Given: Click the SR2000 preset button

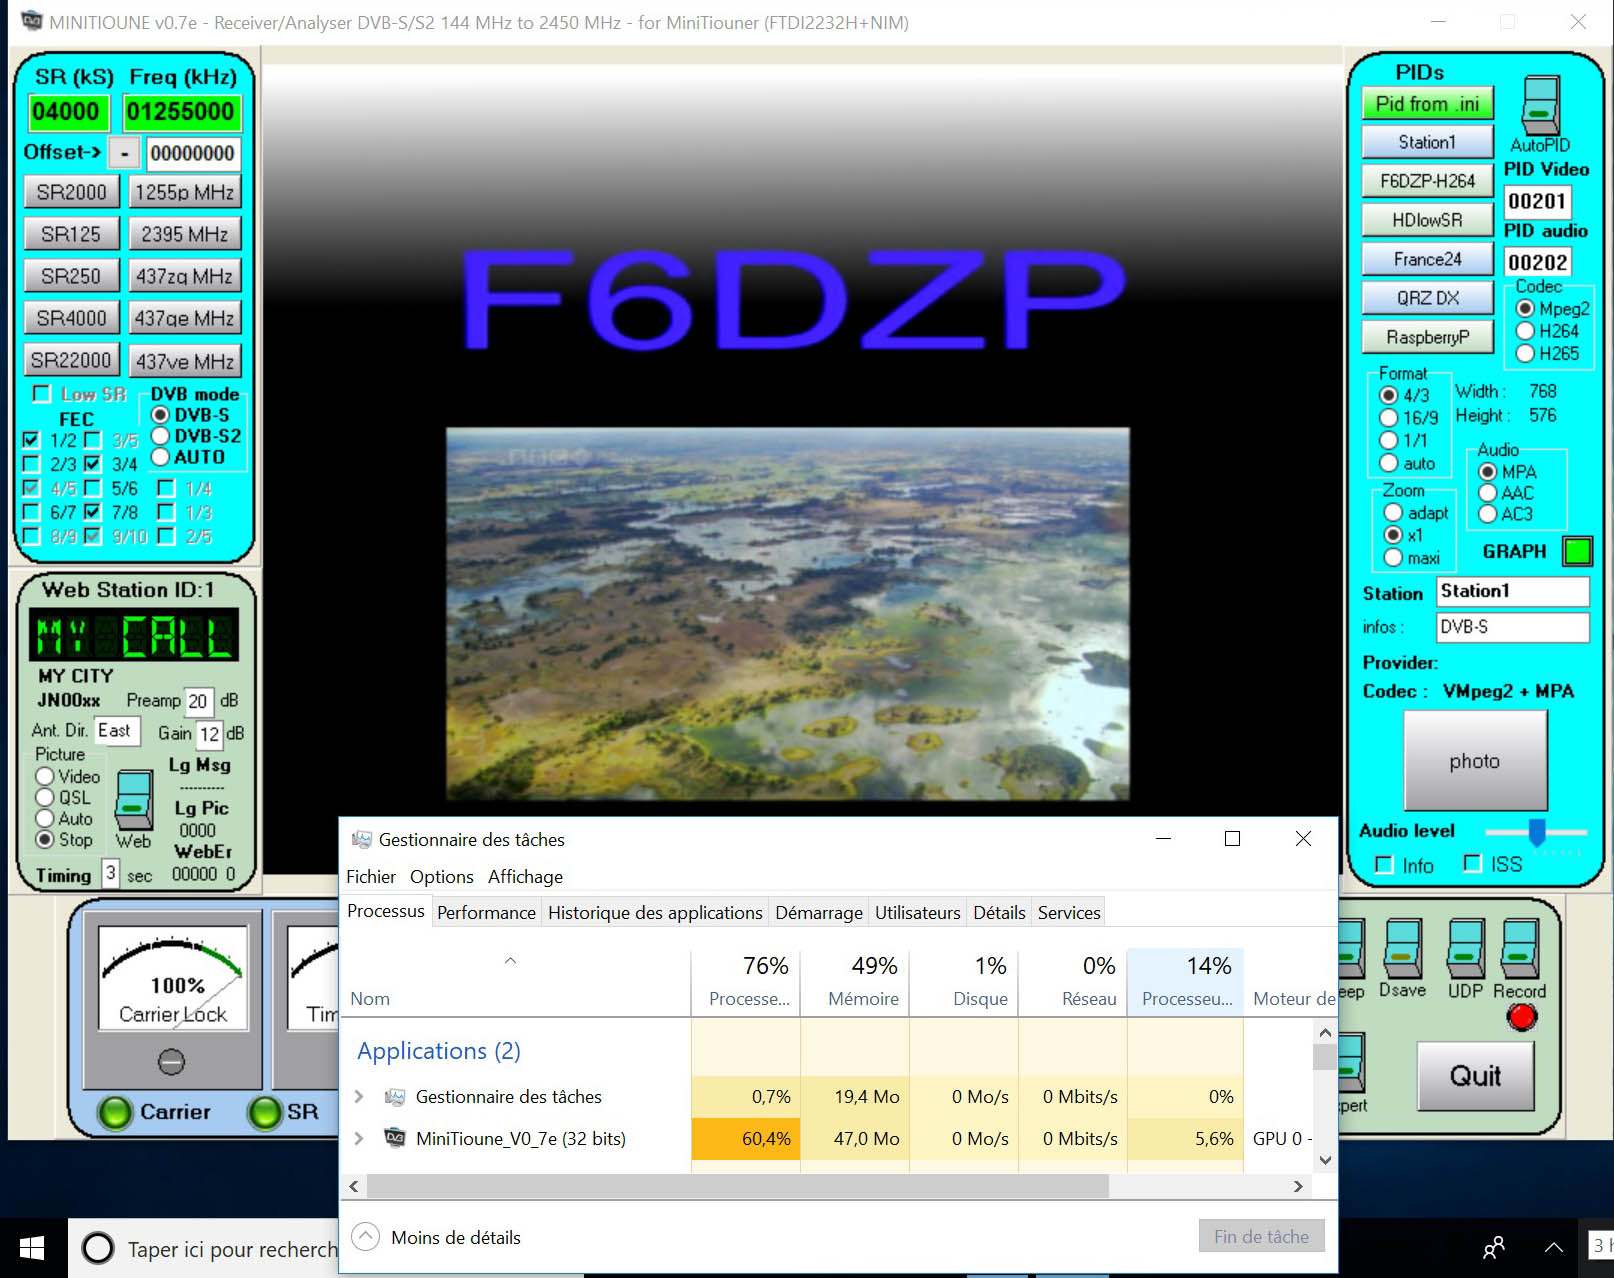Looking at the screenshot, I should pos(71,191).
